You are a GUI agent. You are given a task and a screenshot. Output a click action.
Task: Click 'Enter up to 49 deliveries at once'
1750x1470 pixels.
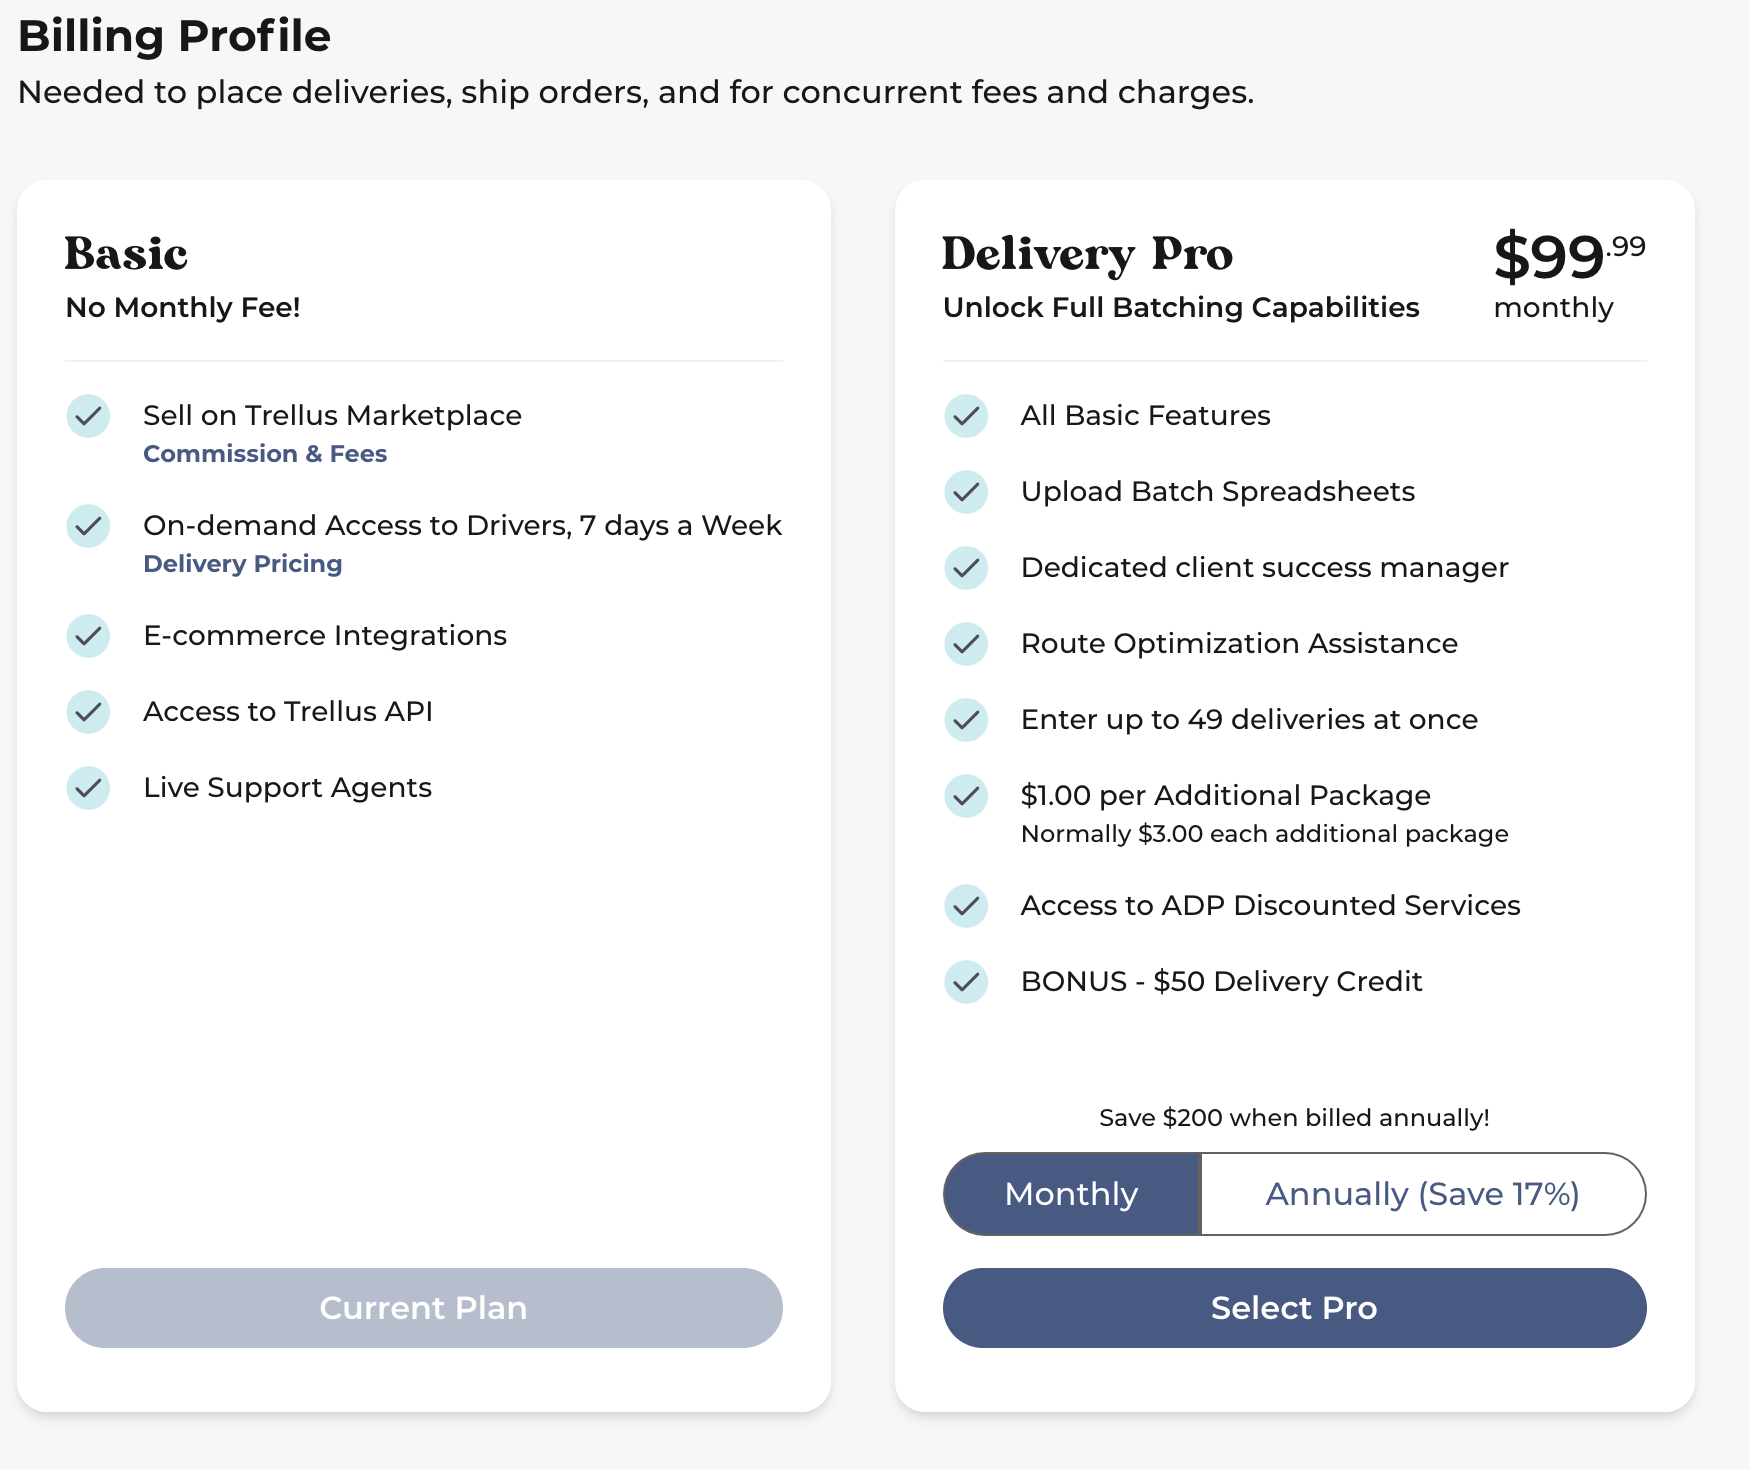[1250, 720]
